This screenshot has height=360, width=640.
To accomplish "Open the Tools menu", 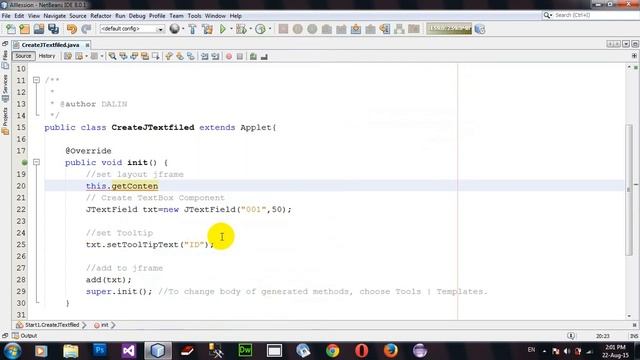I will [195, 16].
